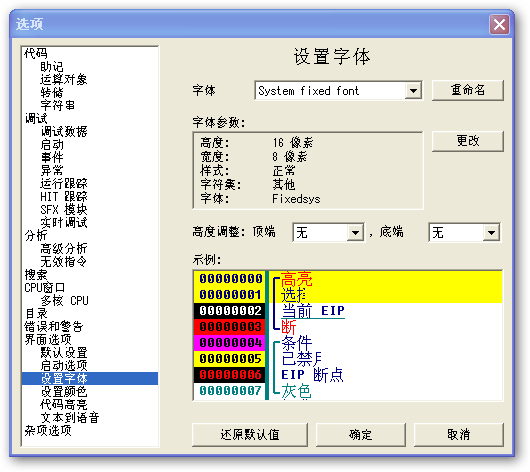
Task: Click the 还原默认值 button
Action: pyautogui.click(x=250, y=435)
